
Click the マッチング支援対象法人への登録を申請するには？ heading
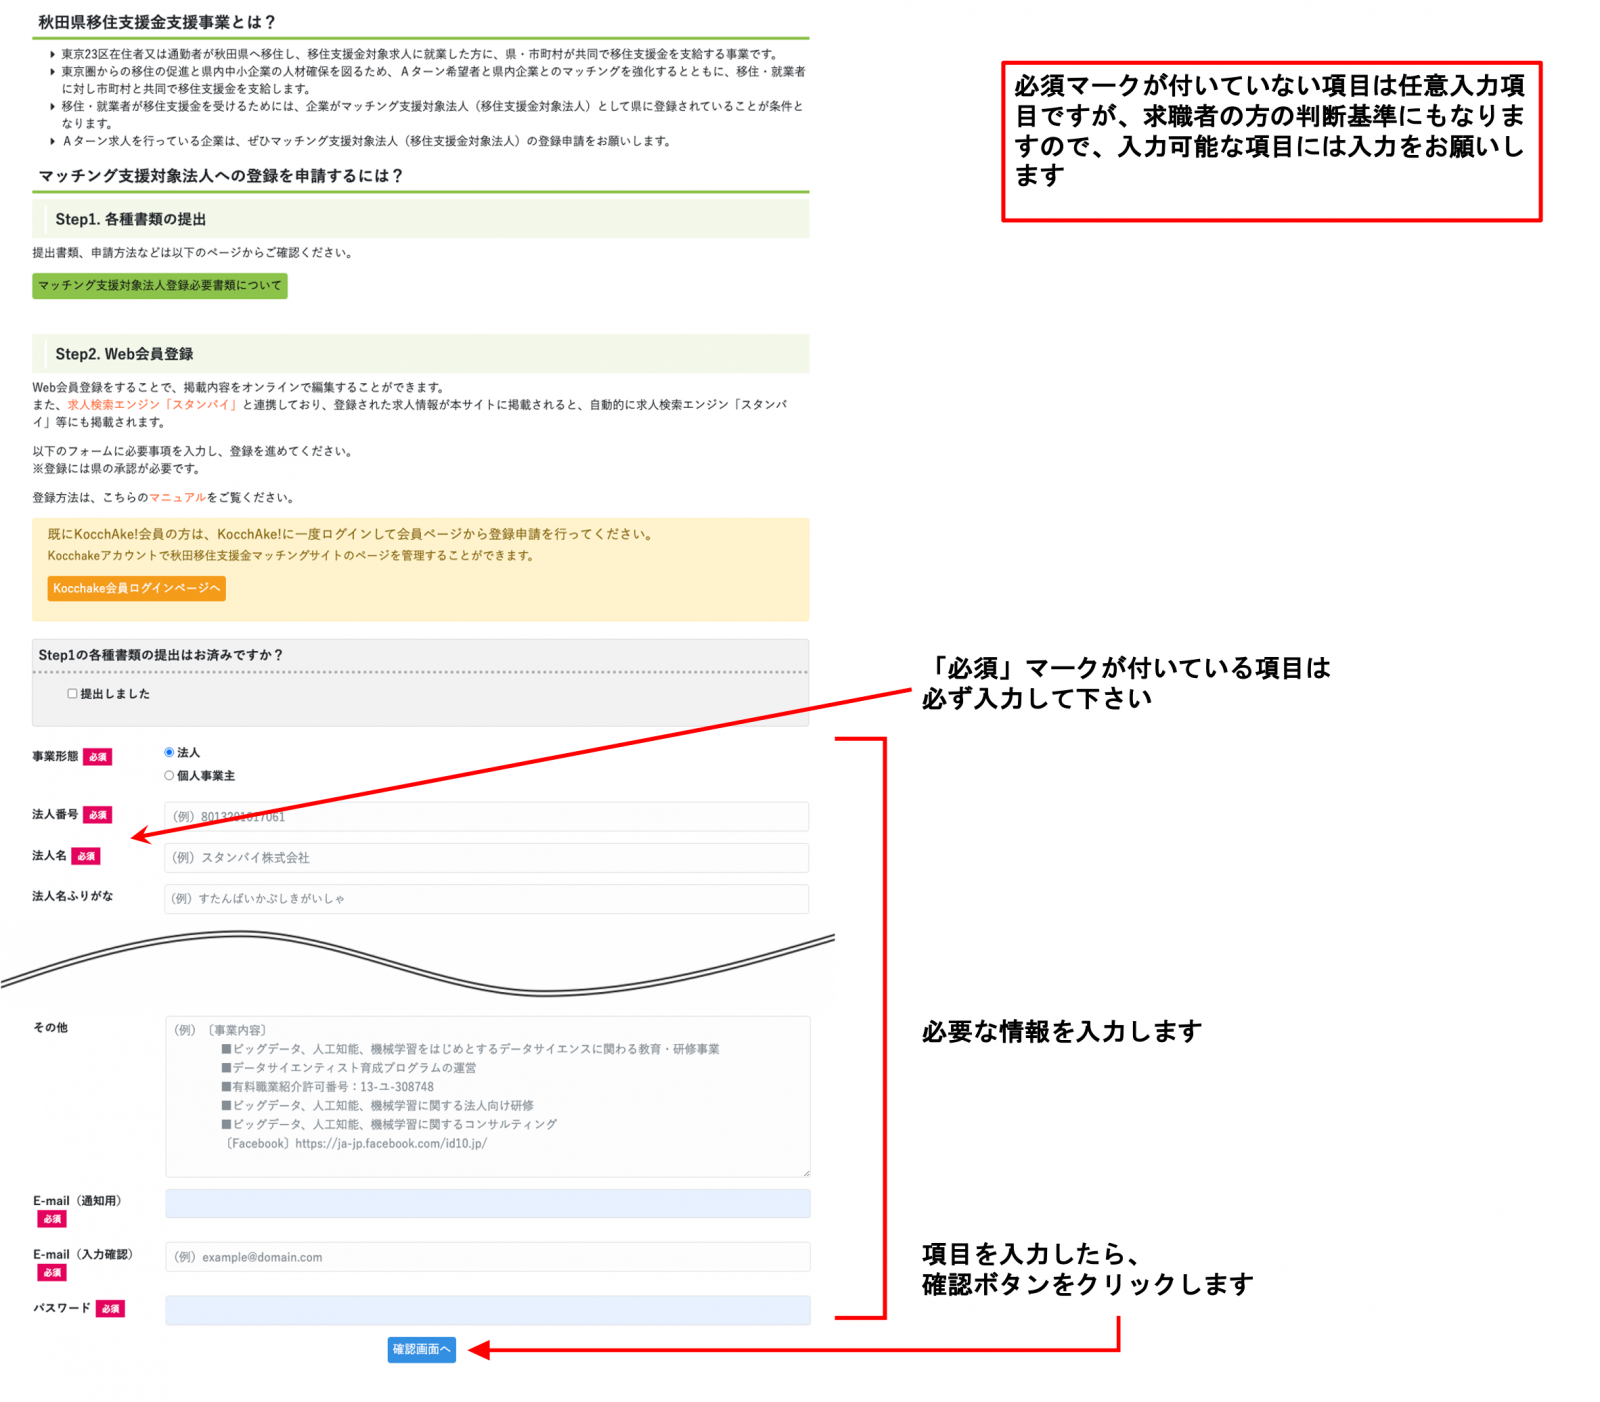click(x=221, y=176)
